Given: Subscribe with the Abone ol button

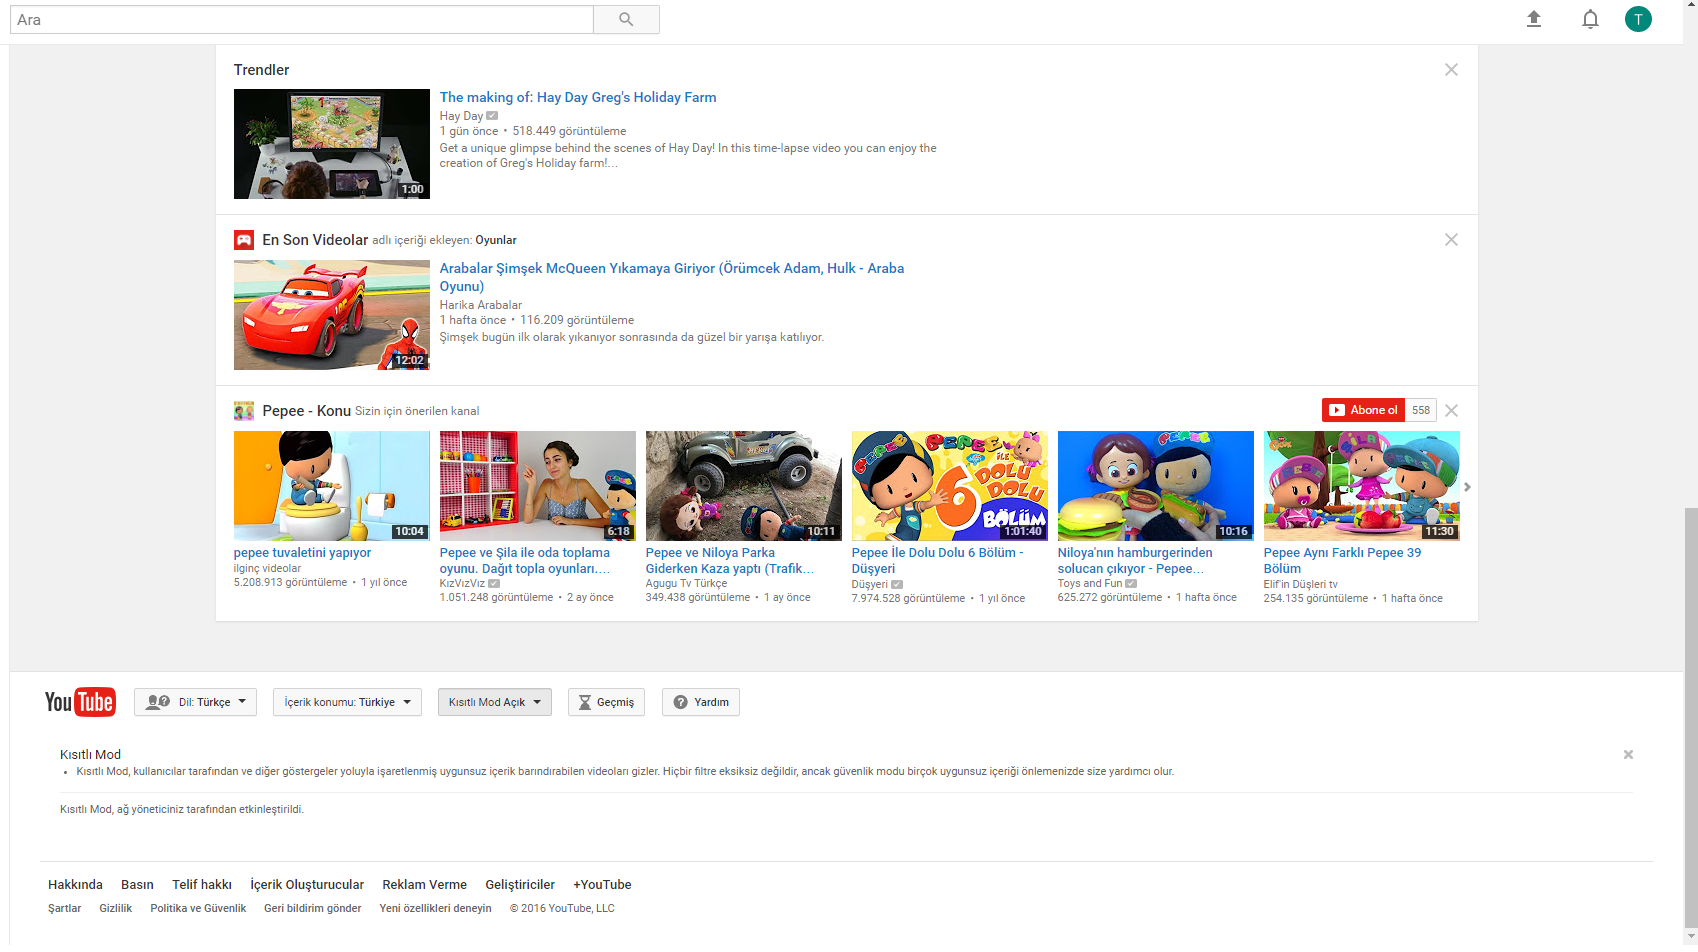Looking at the screenshot, I should coord(1364,410).
